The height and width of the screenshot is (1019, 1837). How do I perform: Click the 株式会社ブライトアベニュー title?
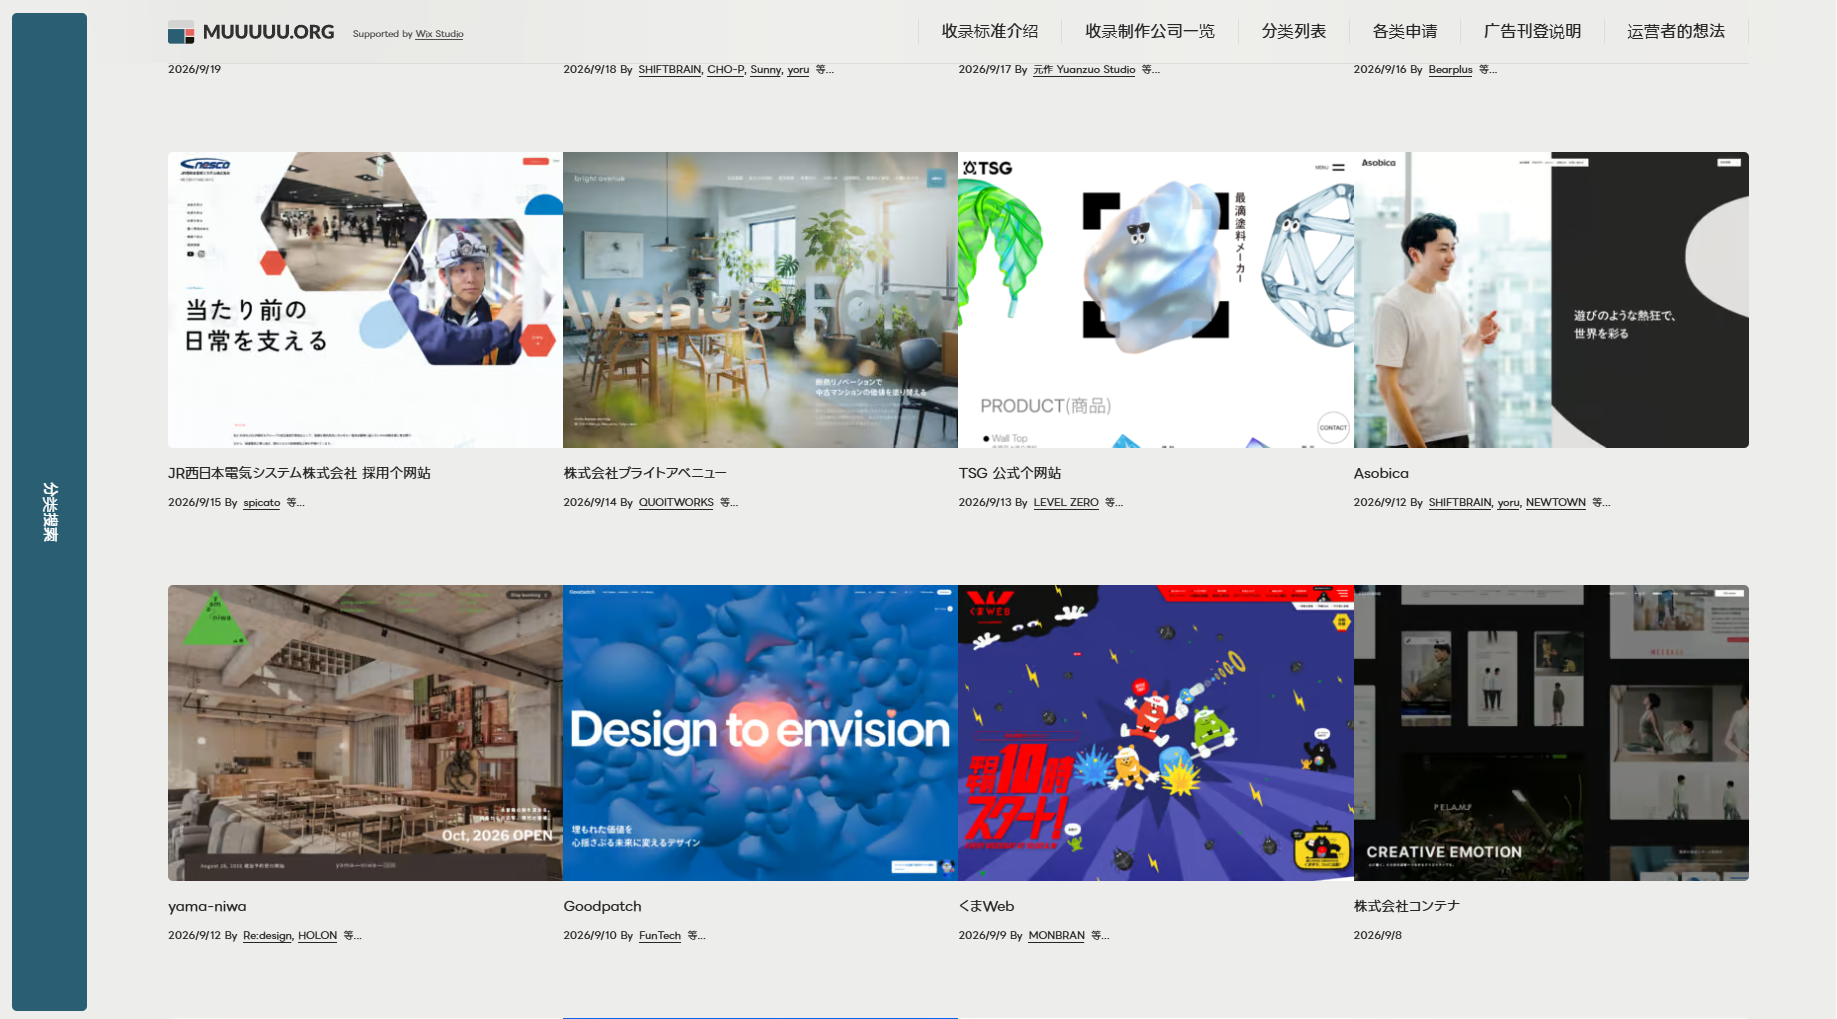(x=645, y=473)
